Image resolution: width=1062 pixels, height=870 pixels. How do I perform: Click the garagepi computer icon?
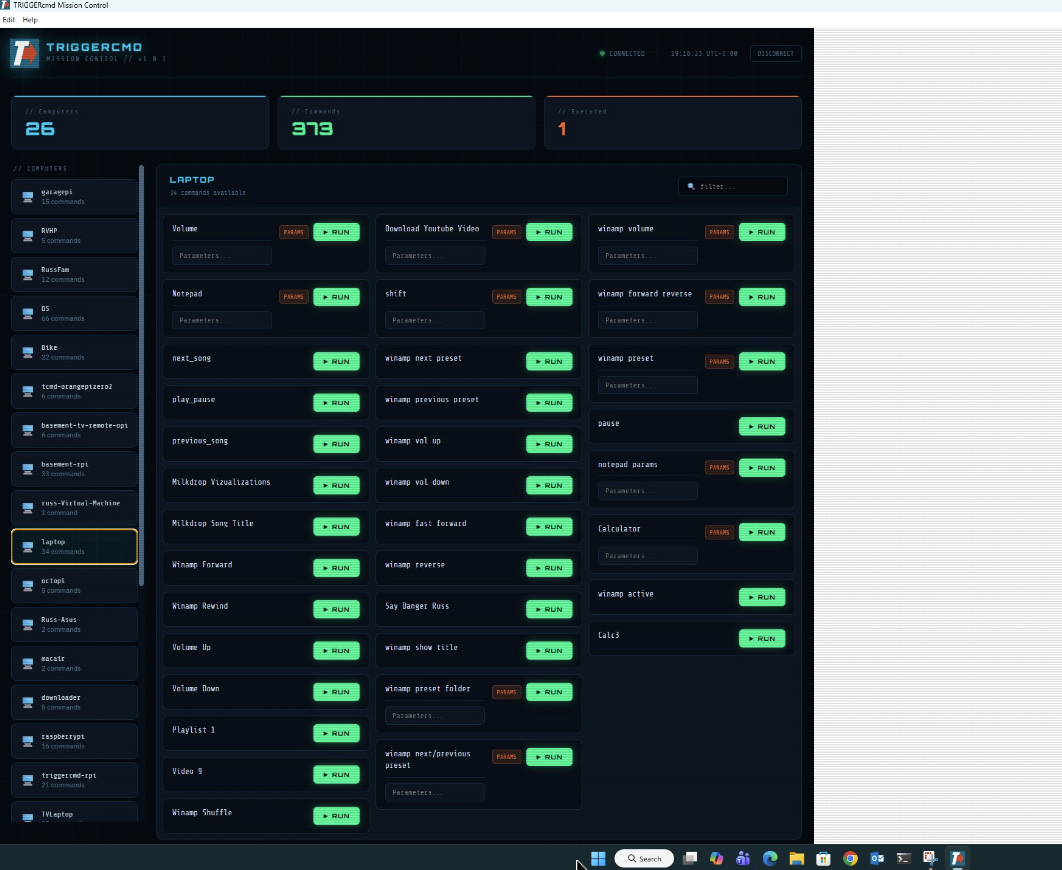[x=28, y=197]
